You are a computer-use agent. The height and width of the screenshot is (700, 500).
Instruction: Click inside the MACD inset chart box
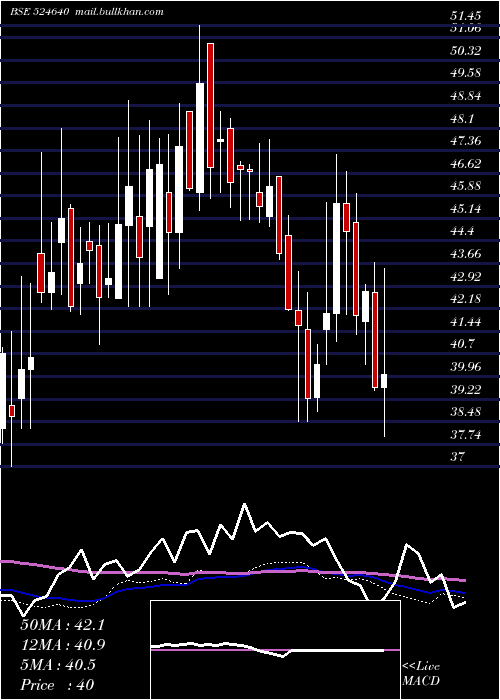[275, 650]
